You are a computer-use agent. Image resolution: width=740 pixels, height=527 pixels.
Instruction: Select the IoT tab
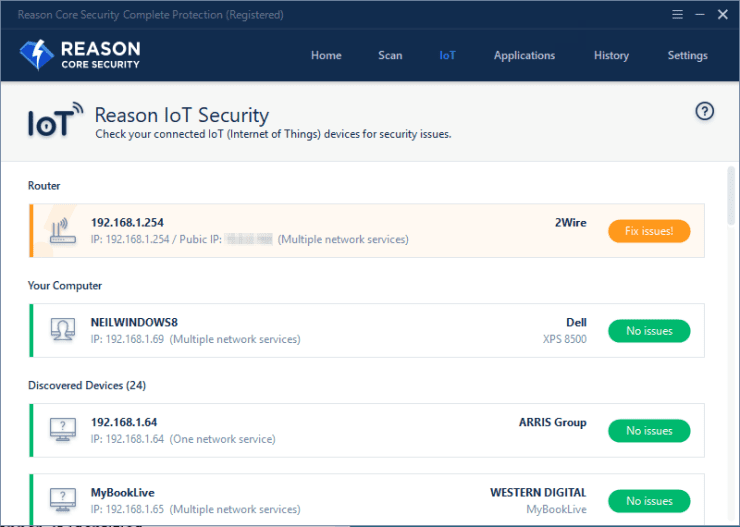tap(447, 55)
